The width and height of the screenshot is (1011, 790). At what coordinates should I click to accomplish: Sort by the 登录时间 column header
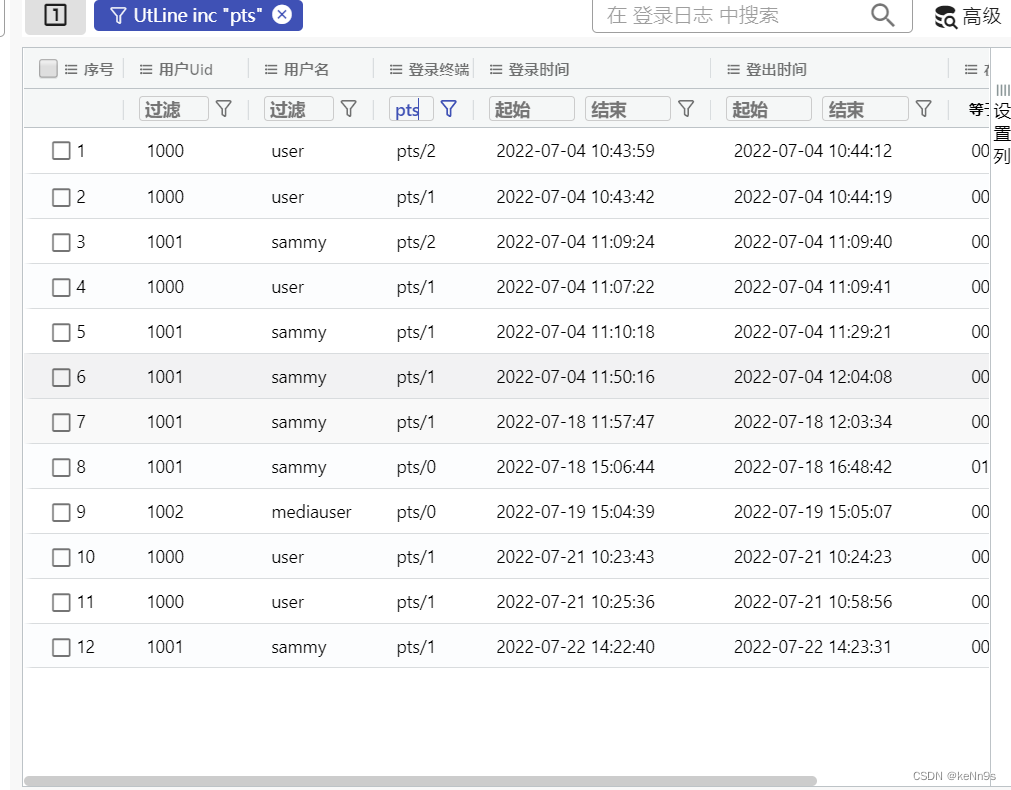pos(538,70)
